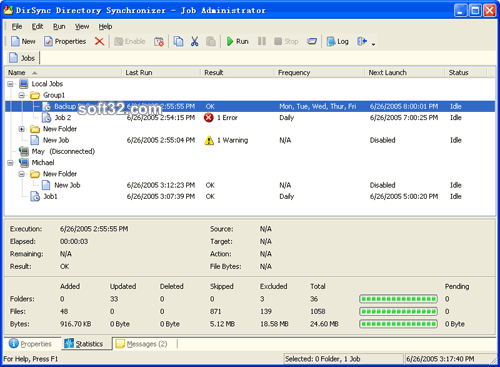500x367 pixels.
Task: Select the May (Disconnected) tree item
Action: point(63,151)
